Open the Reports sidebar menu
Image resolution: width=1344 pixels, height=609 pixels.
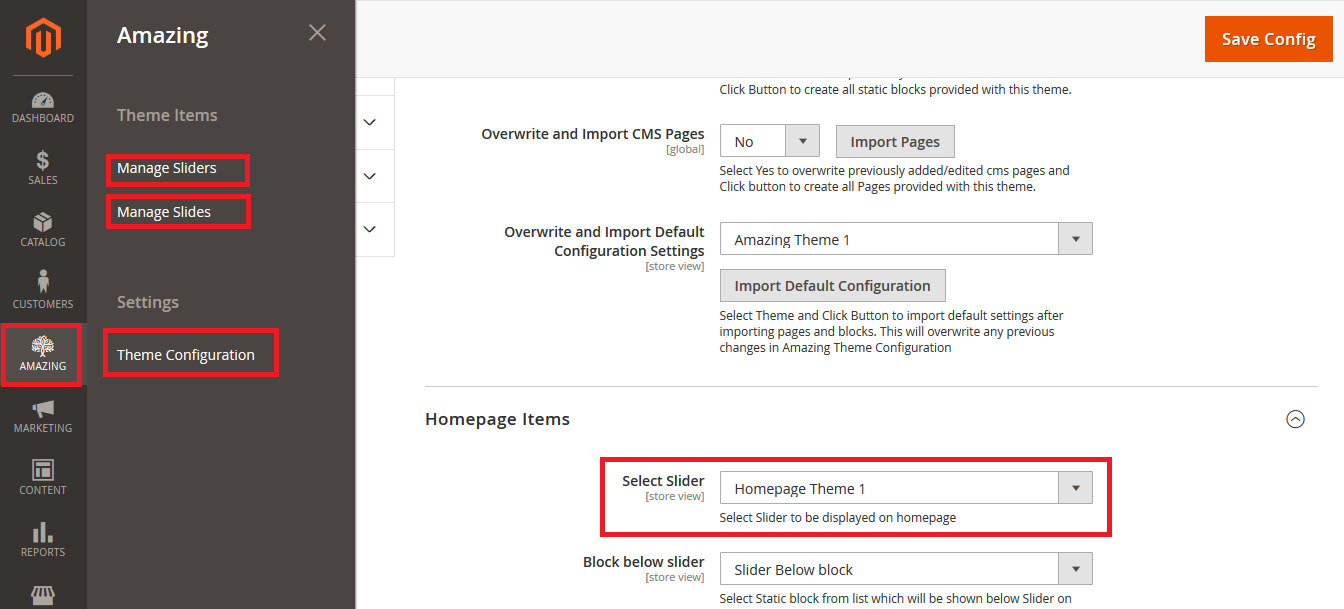43,540
